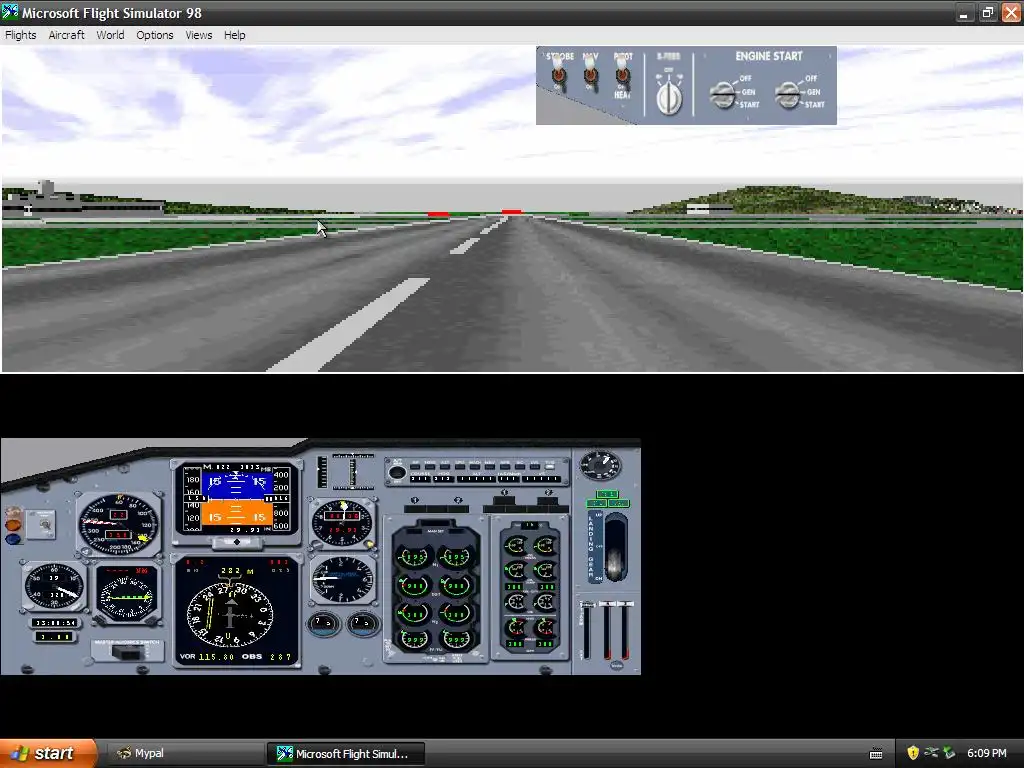Open the Options menu
The height and width of the screenshot is (768, 1024).
[155, 35]
